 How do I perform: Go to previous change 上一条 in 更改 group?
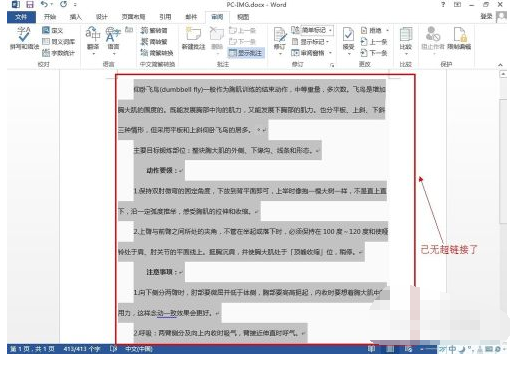point(374,42)
